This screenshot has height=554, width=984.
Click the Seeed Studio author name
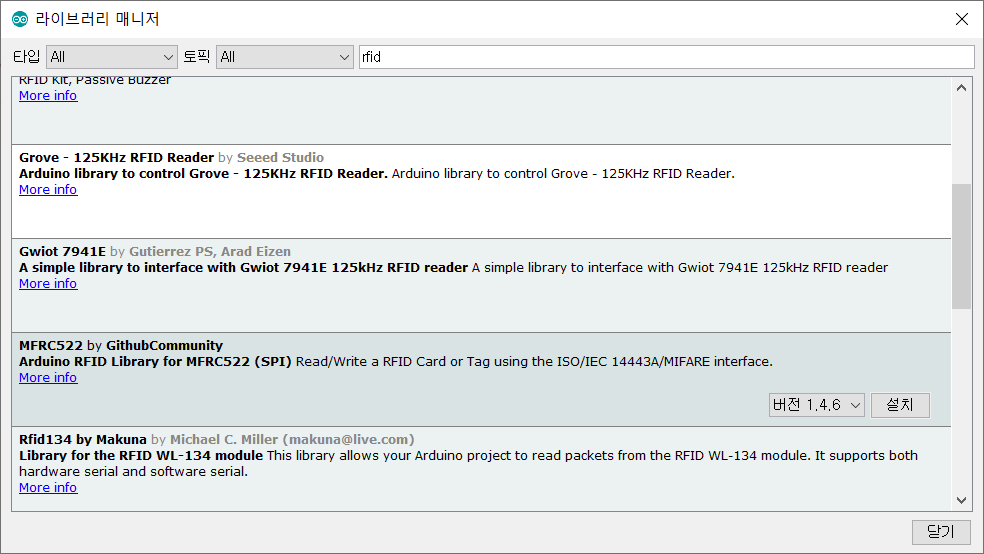(x=281, y=157)
